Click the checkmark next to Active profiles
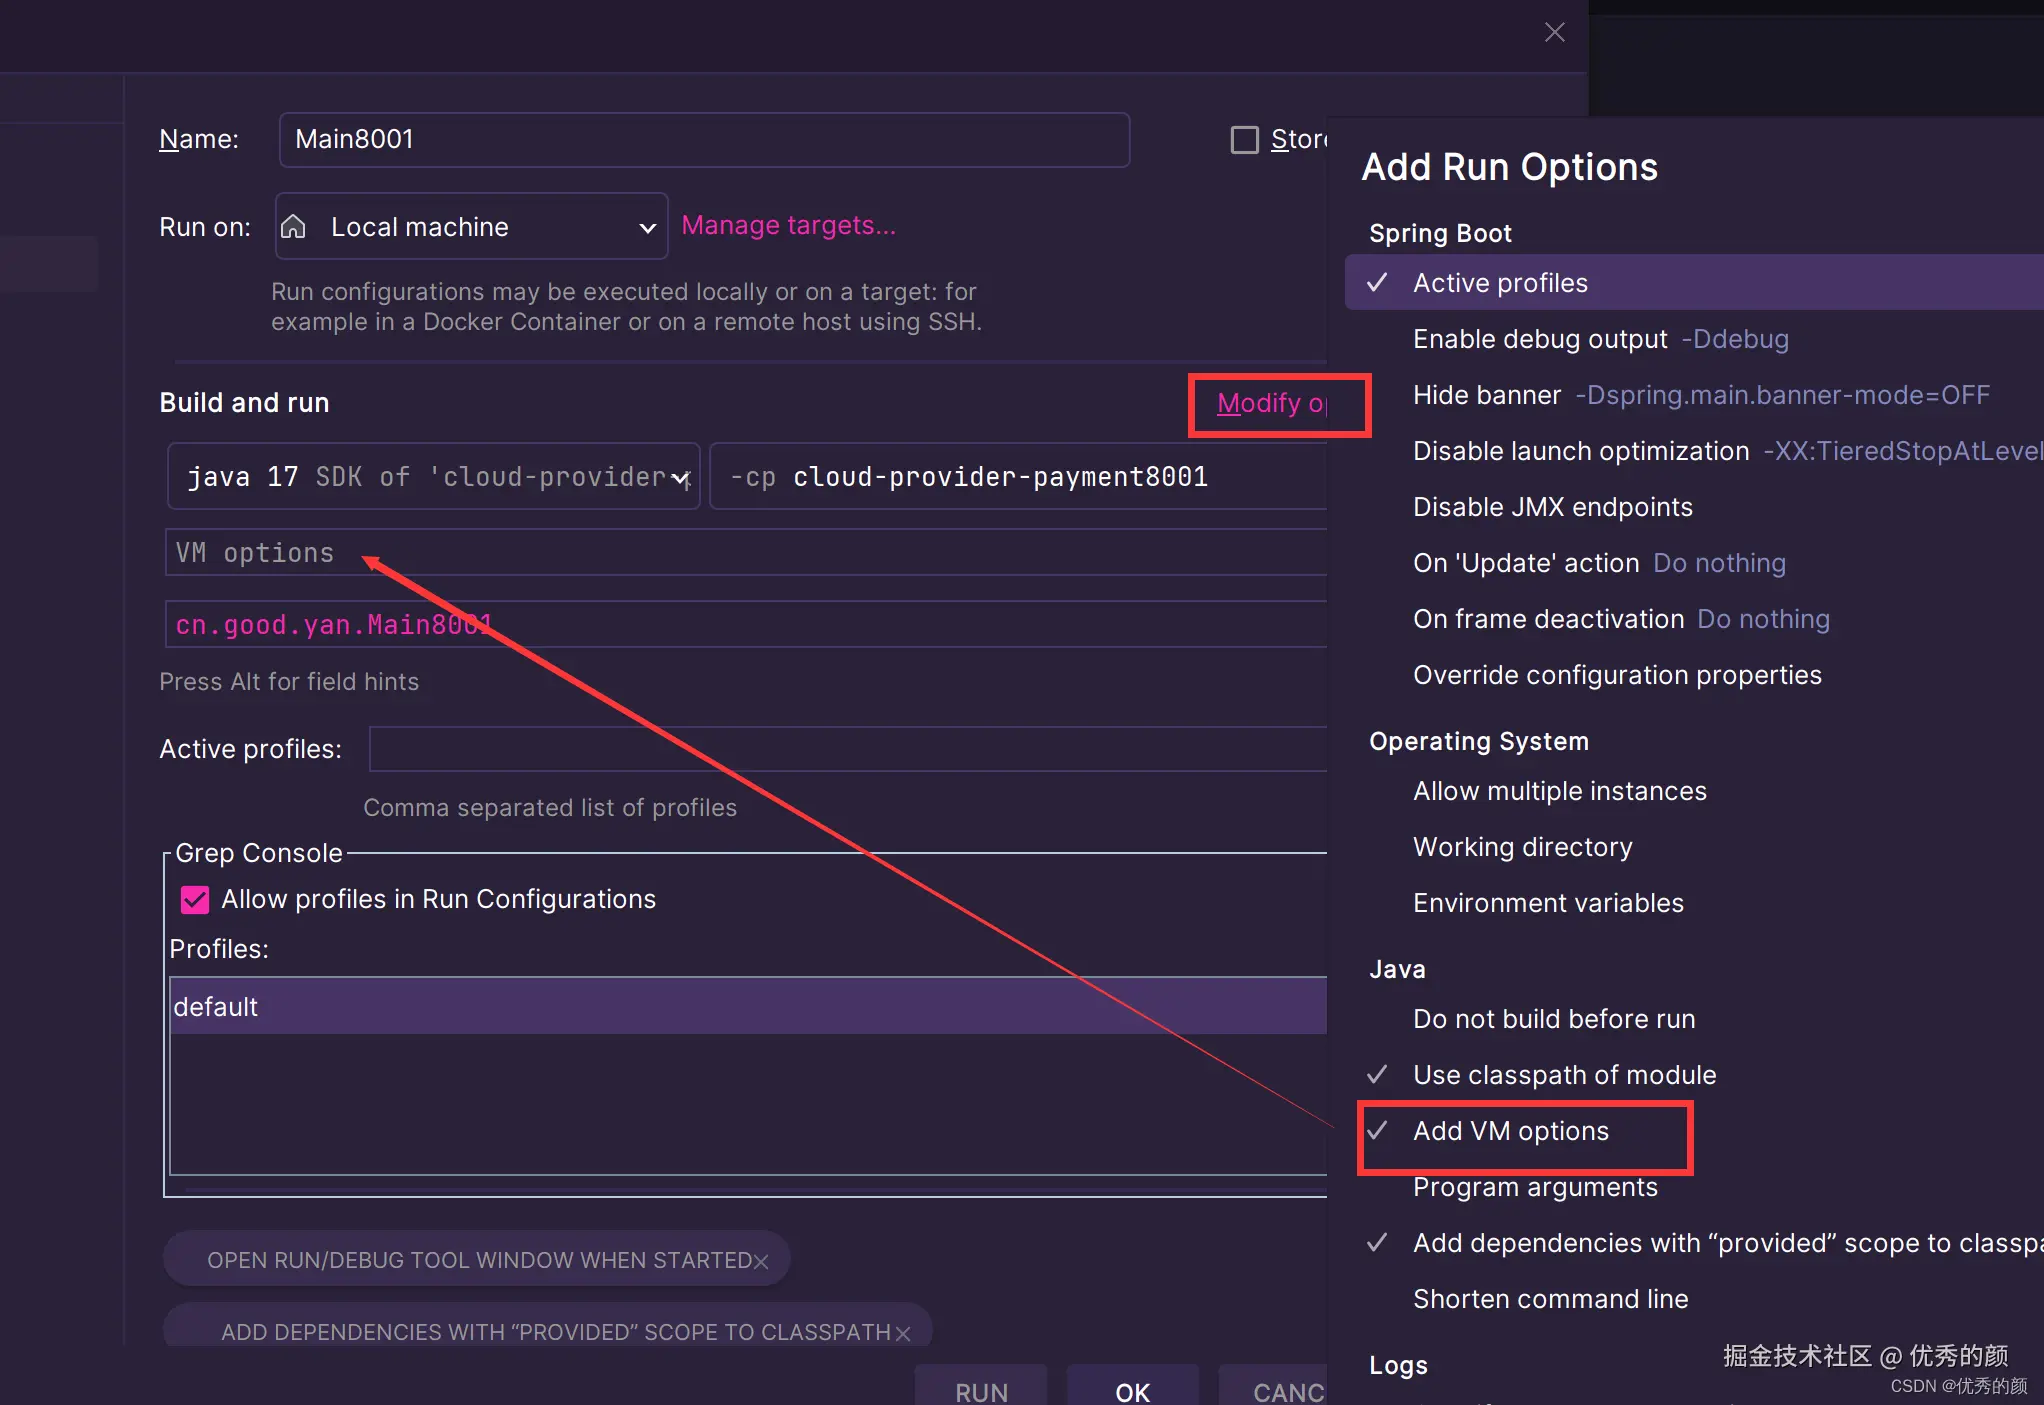Viewport: 2044px width, 1405px height. (1377, 283)
